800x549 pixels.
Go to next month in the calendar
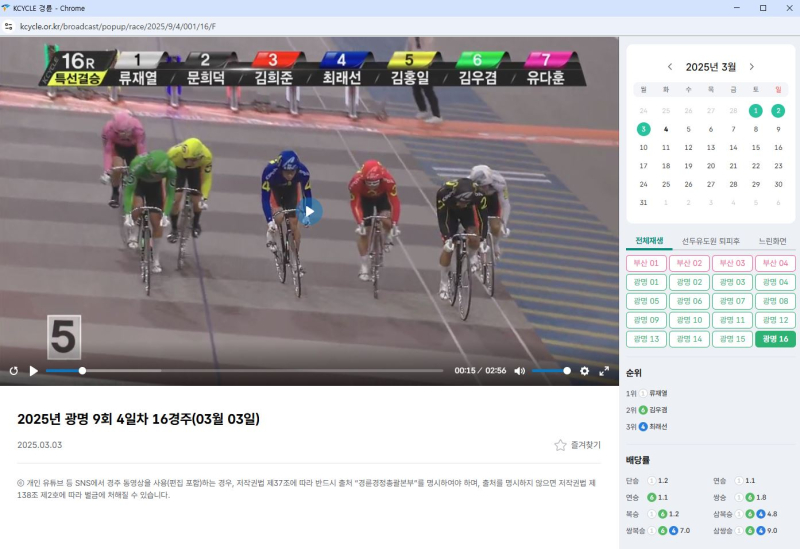[x=752, y=67]
